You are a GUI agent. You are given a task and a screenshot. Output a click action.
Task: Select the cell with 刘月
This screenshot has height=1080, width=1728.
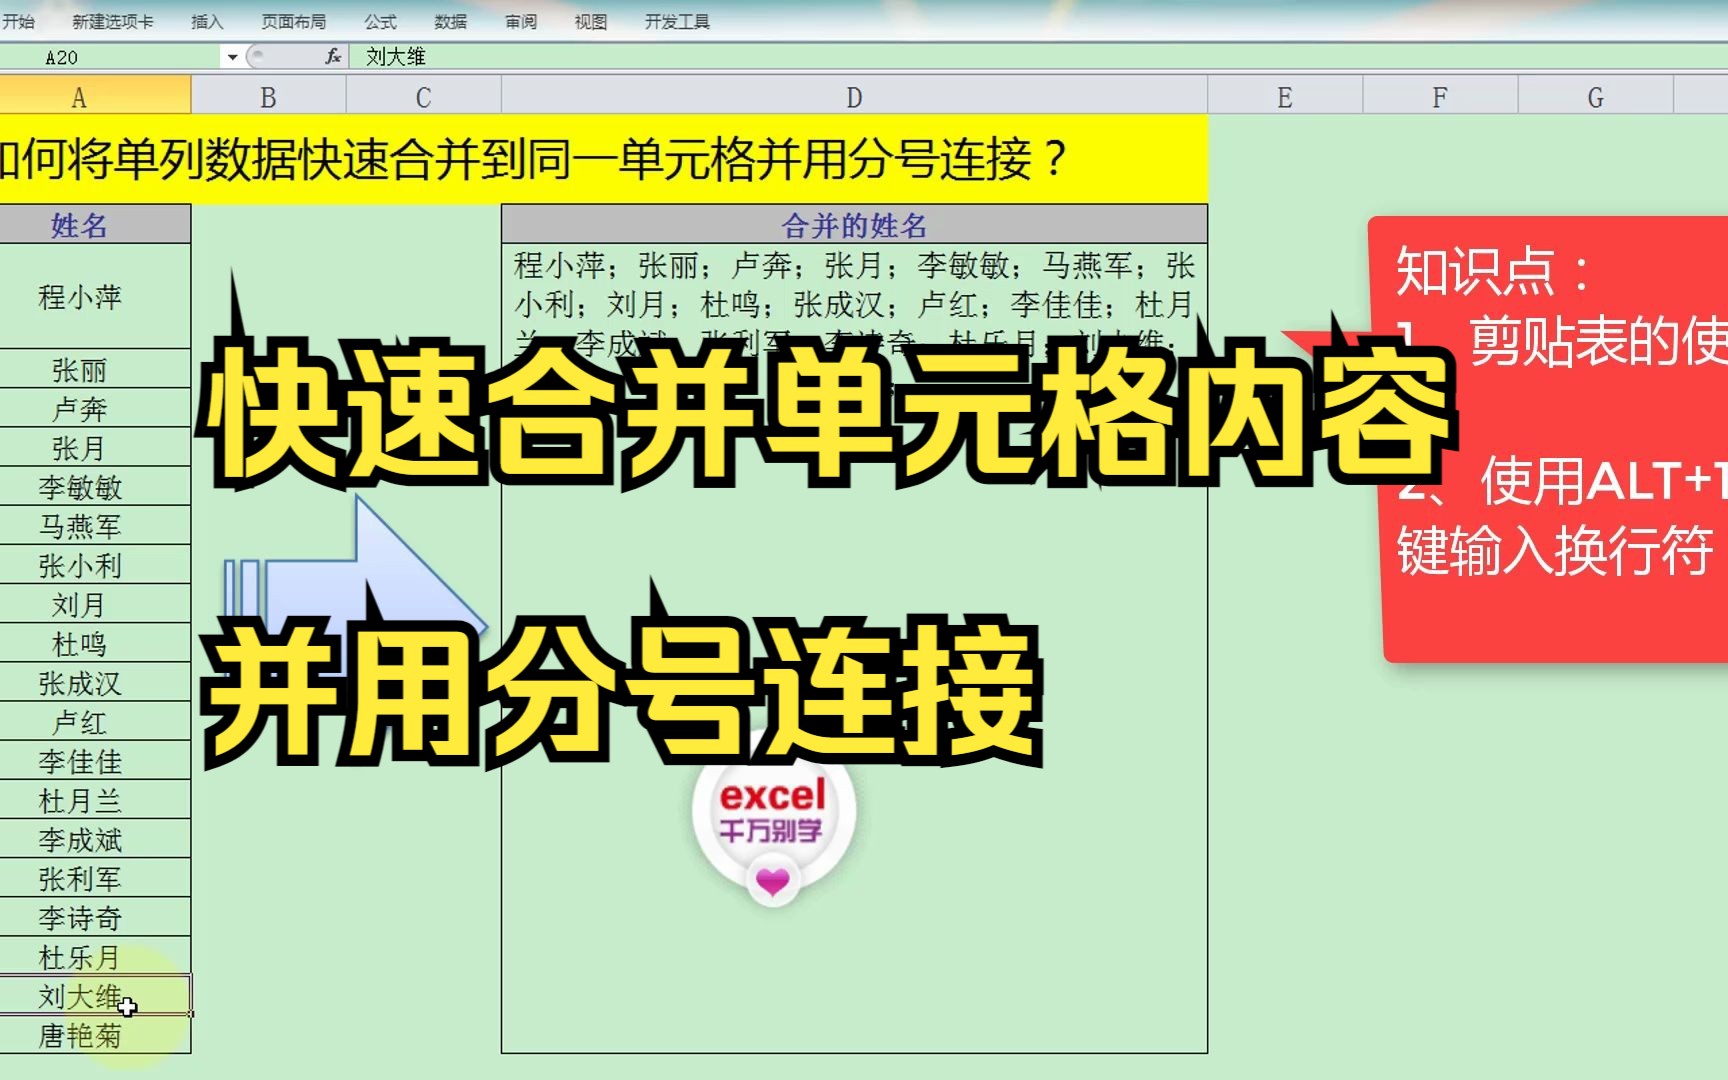click(95, 604)
